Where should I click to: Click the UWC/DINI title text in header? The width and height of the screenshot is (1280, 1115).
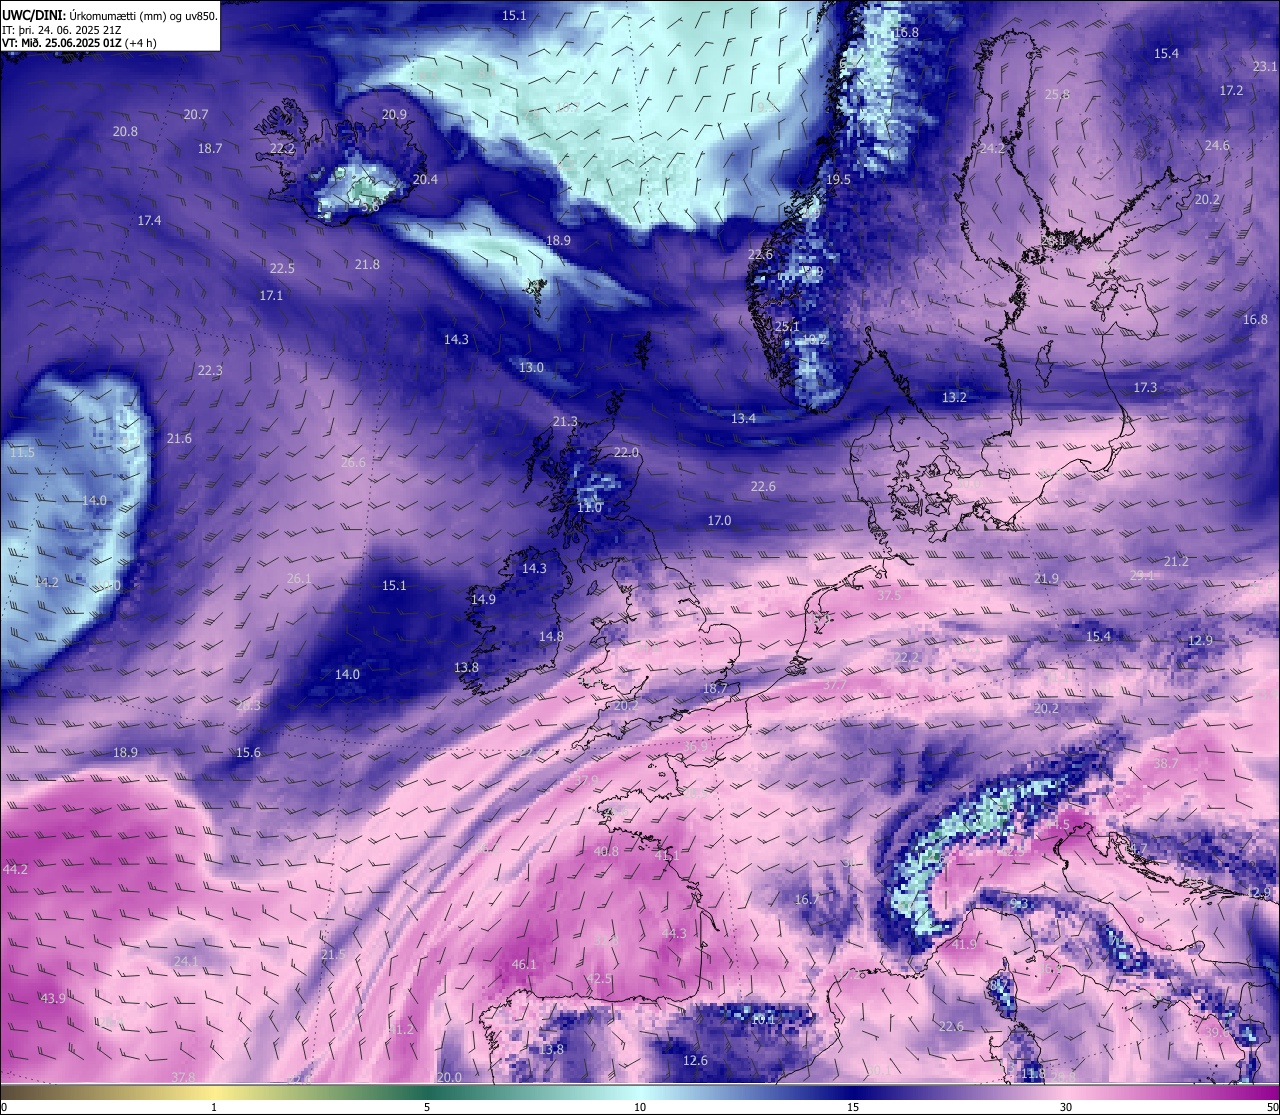click(x=33, y=16)
